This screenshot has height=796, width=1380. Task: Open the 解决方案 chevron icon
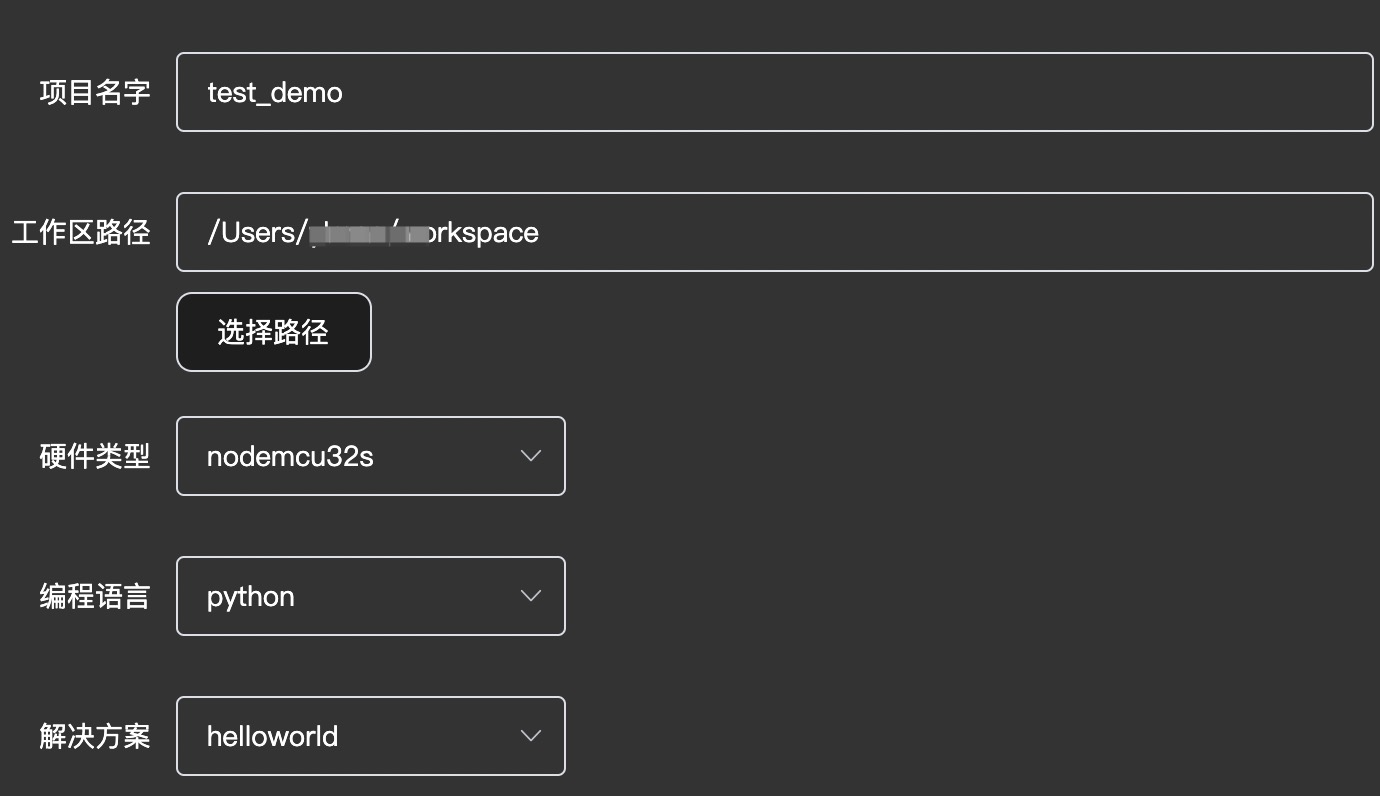[x=530, y=736]
